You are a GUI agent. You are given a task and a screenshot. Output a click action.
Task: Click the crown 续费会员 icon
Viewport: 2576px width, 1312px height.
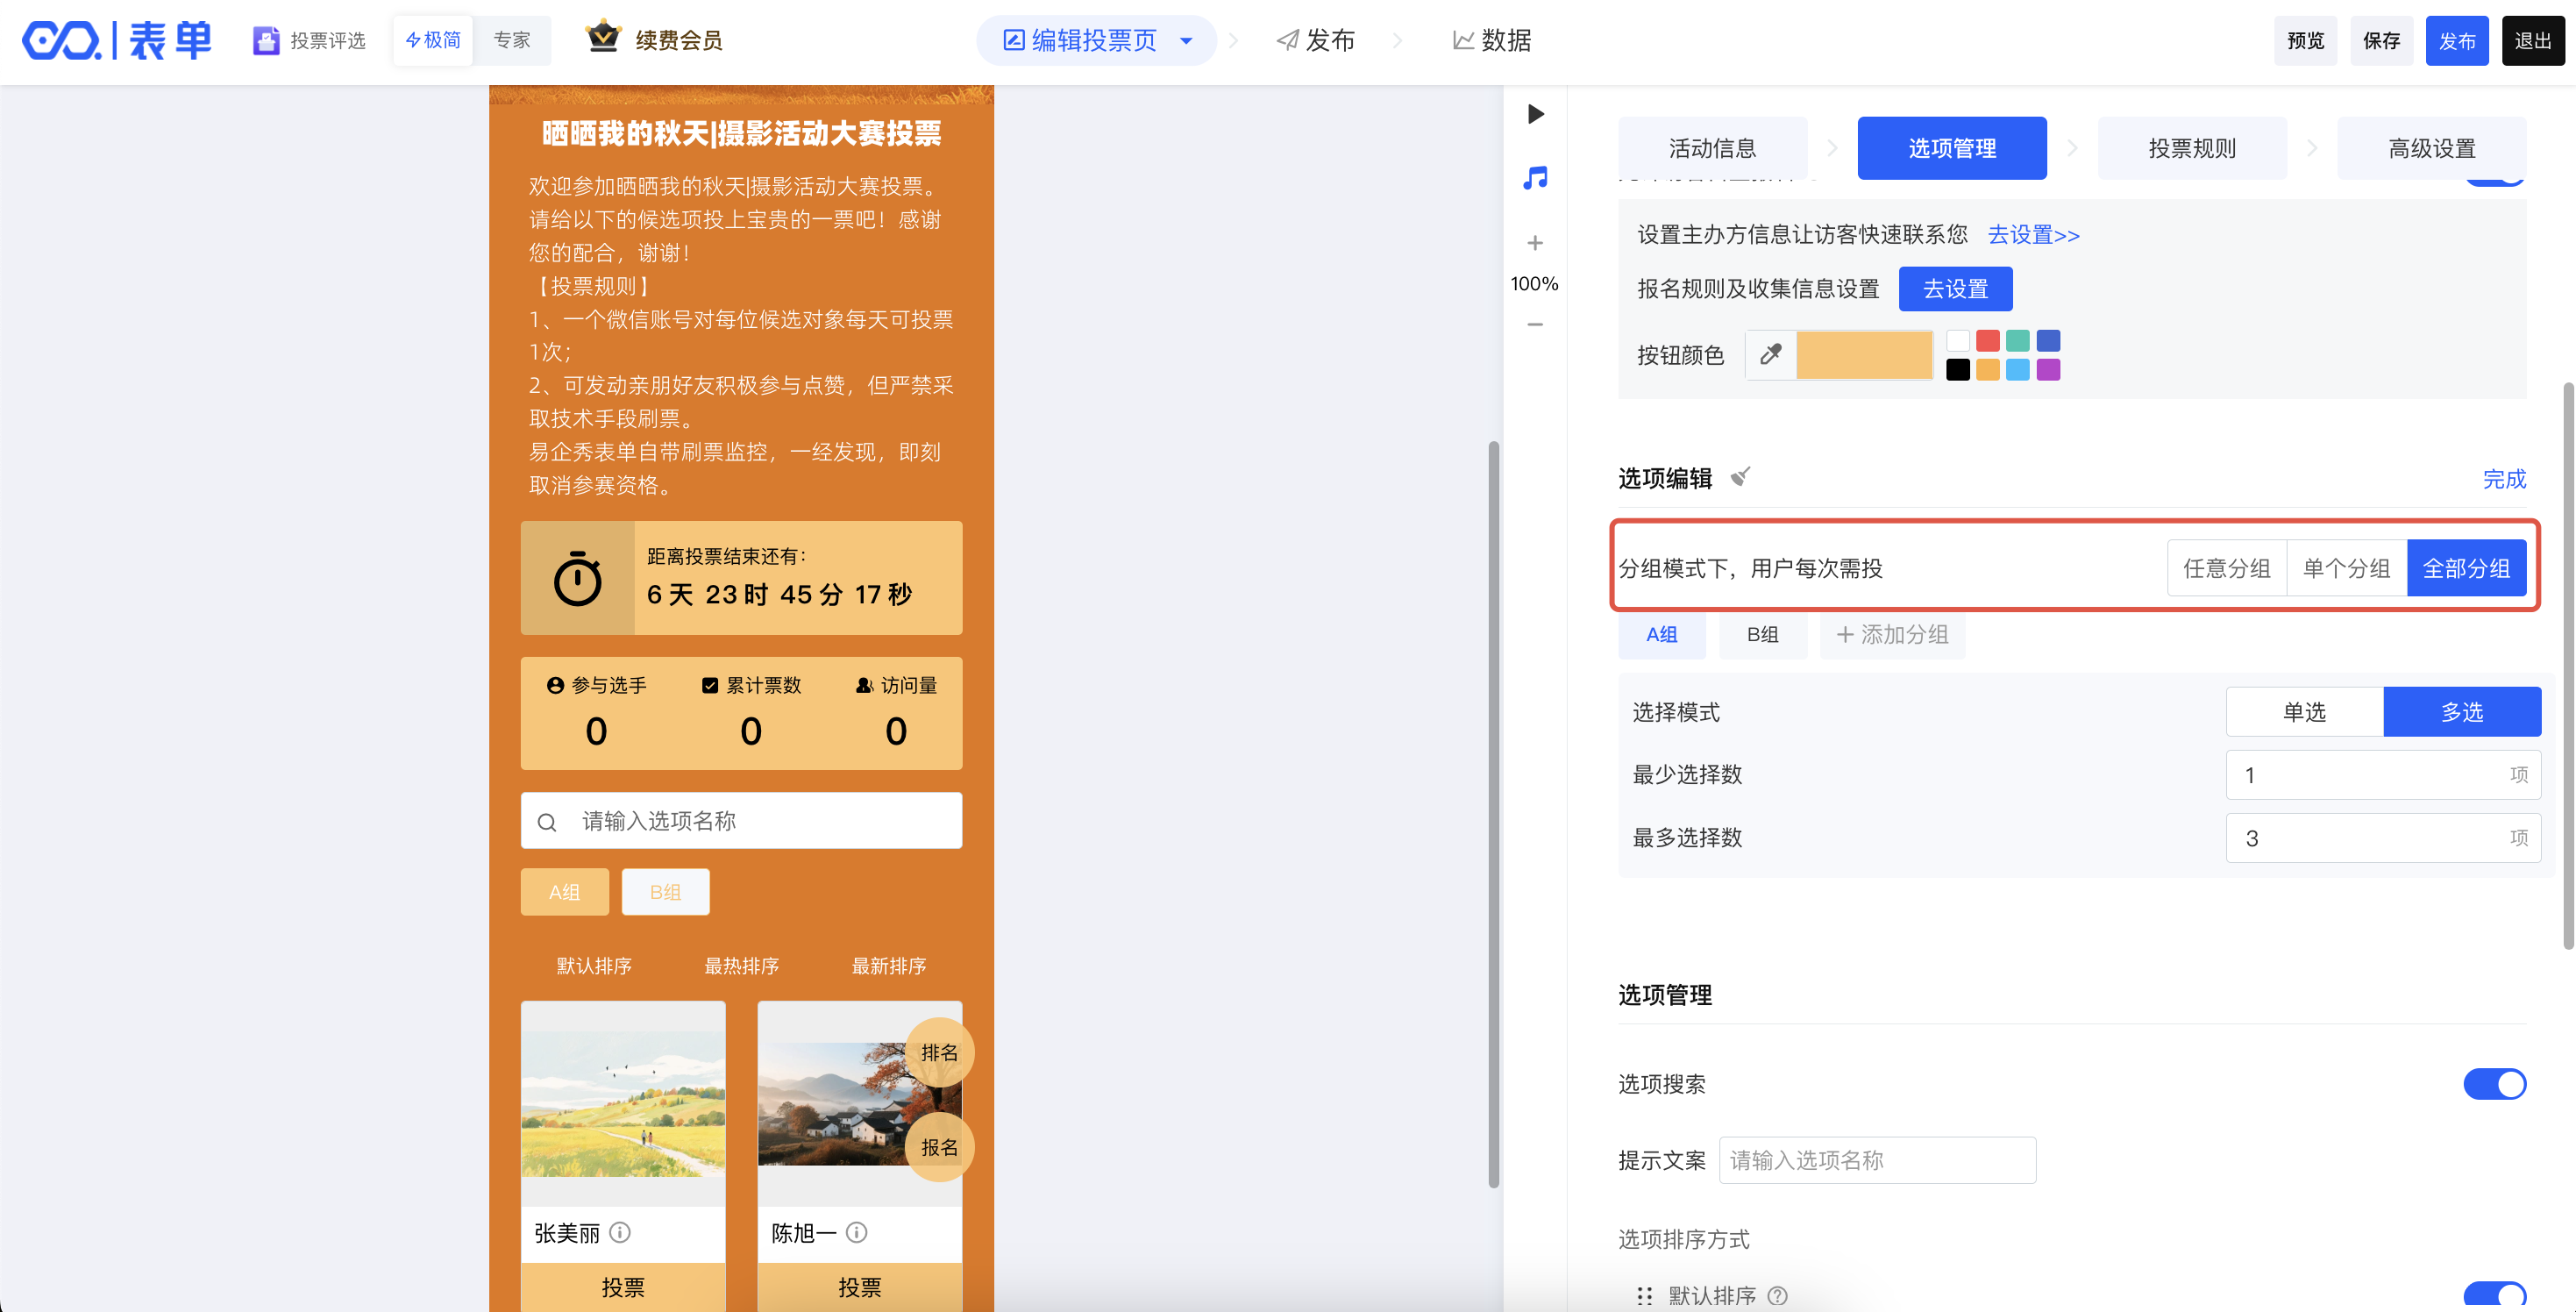tap(603, 37)
